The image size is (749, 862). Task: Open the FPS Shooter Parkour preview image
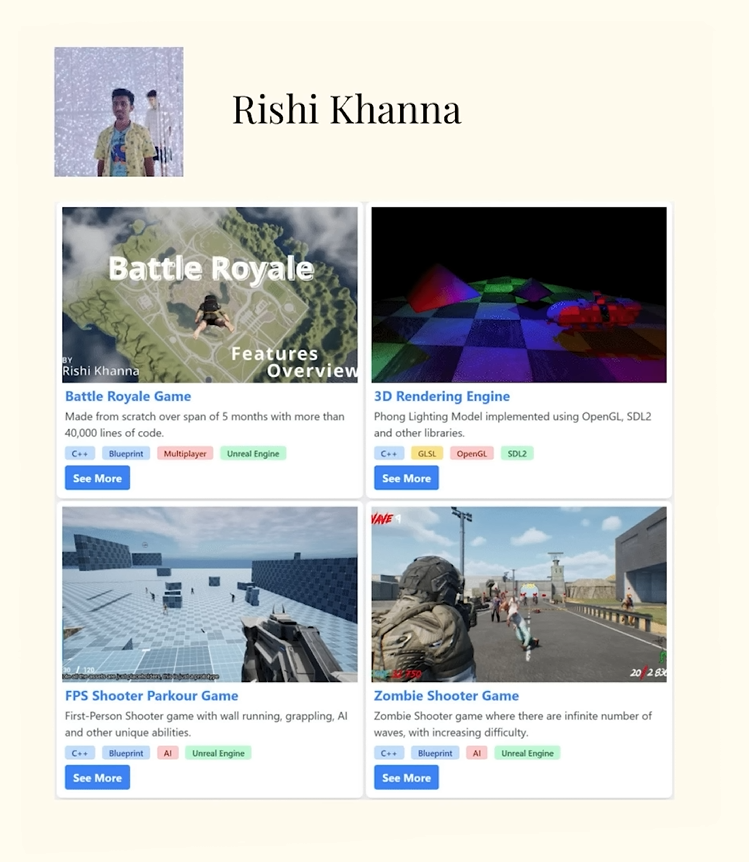tap(210, 594)
